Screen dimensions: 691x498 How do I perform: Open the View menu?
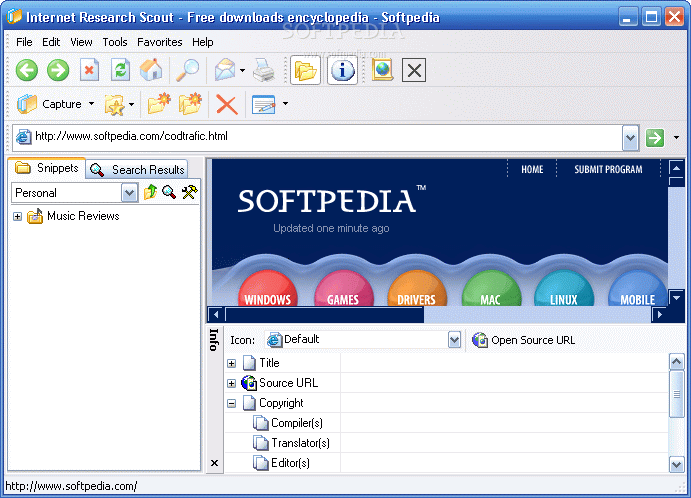82,42
